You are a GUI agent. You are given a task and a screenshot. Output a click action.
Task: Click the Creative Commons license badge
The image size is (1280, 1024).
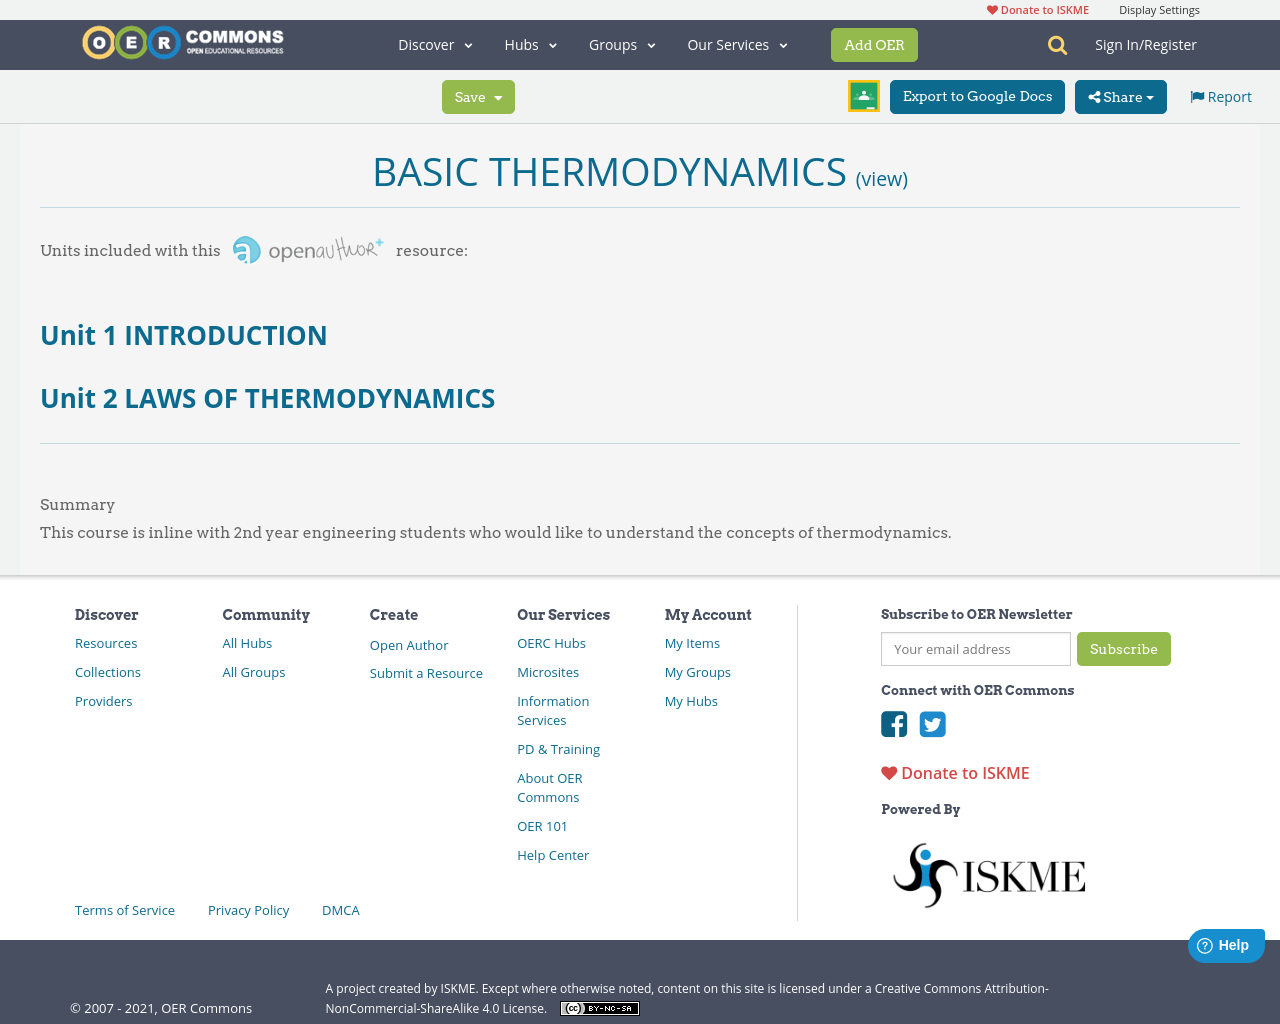[x=599, y=1008]
